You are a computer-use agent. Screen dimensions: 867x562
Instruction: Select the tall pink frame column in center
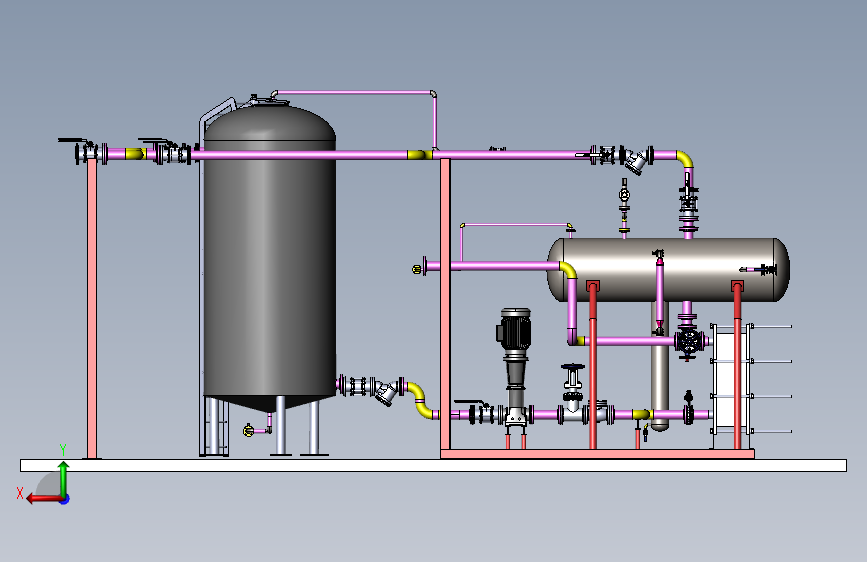point(445,304)
